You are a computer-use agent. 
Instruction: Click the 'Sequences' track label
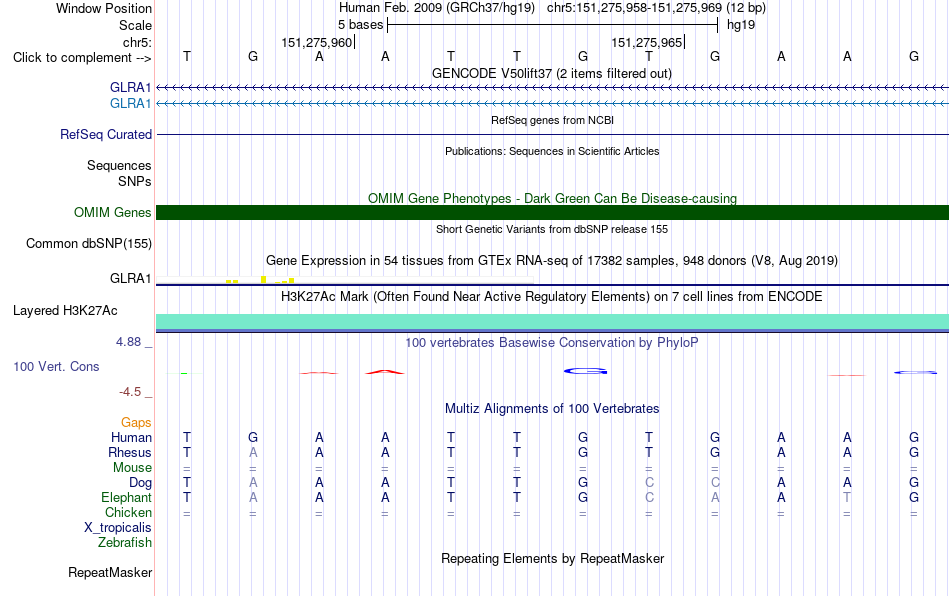[x=119, y=165]
